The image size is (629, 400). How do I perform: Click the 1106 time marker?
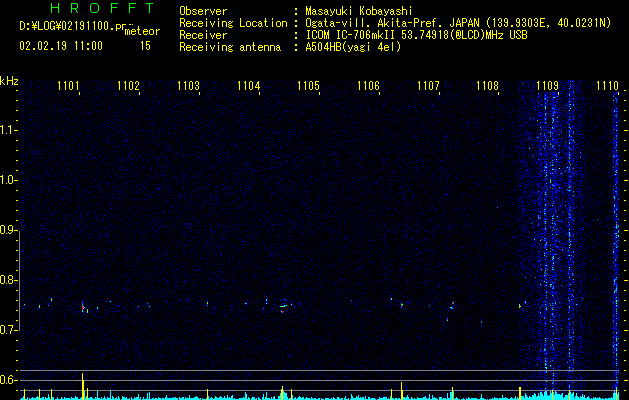[x=368, y=85]
